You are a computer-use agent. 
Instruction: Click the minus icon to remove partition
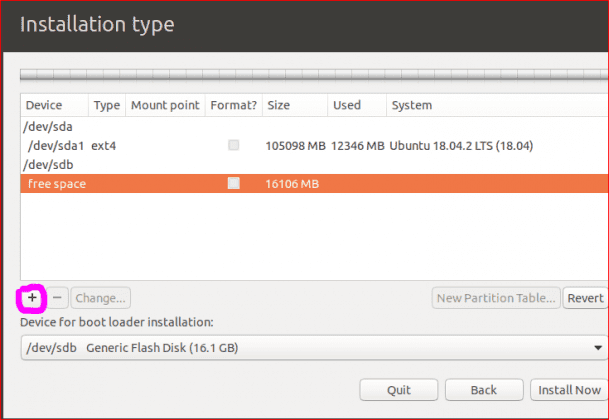(57, 297)
